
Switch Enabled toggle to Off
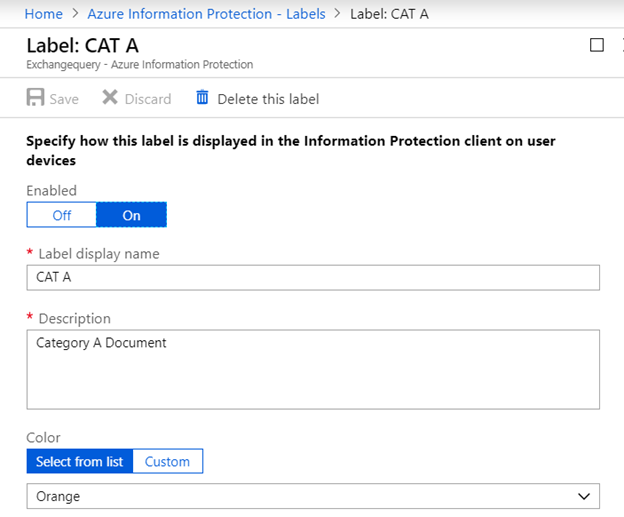[62, 215]
